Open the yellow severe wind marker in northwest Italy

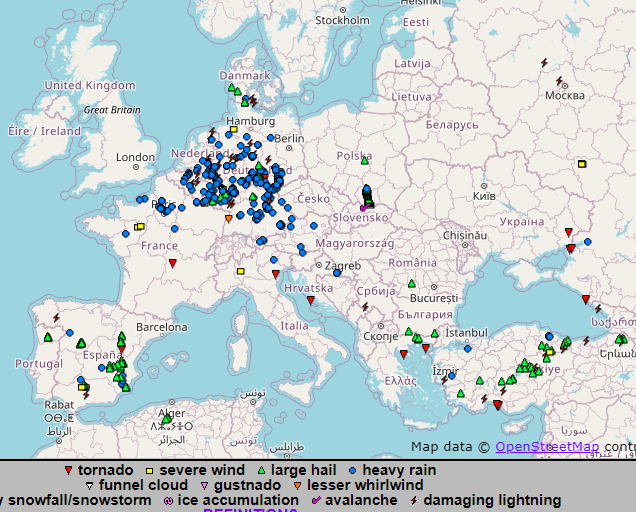point(241,271)
